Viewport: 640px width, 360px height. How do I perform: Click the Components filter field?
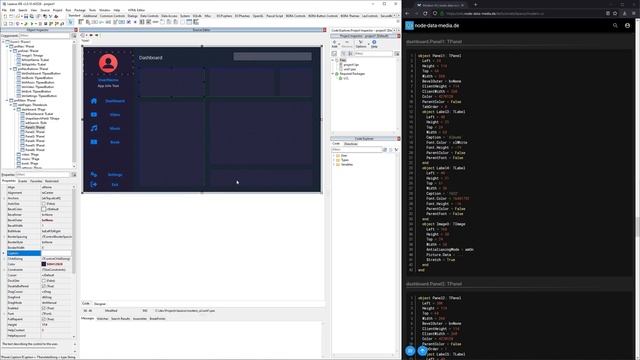pyautogui.click(x=45, y=36)
